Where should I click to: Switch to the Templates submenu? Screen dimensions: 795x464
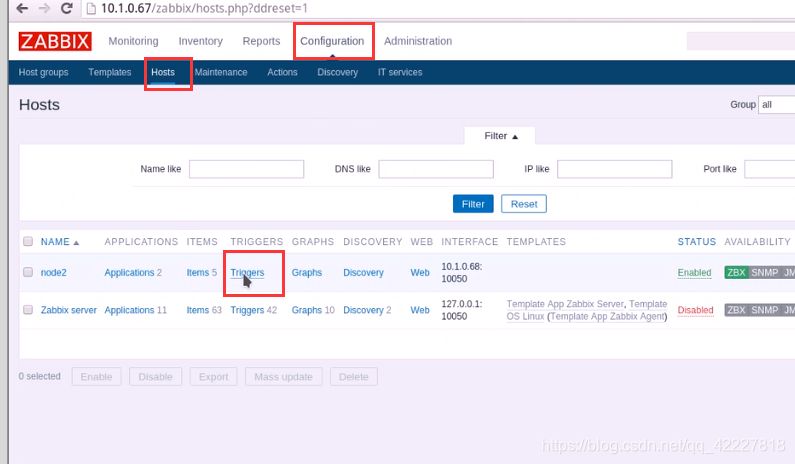110,72
